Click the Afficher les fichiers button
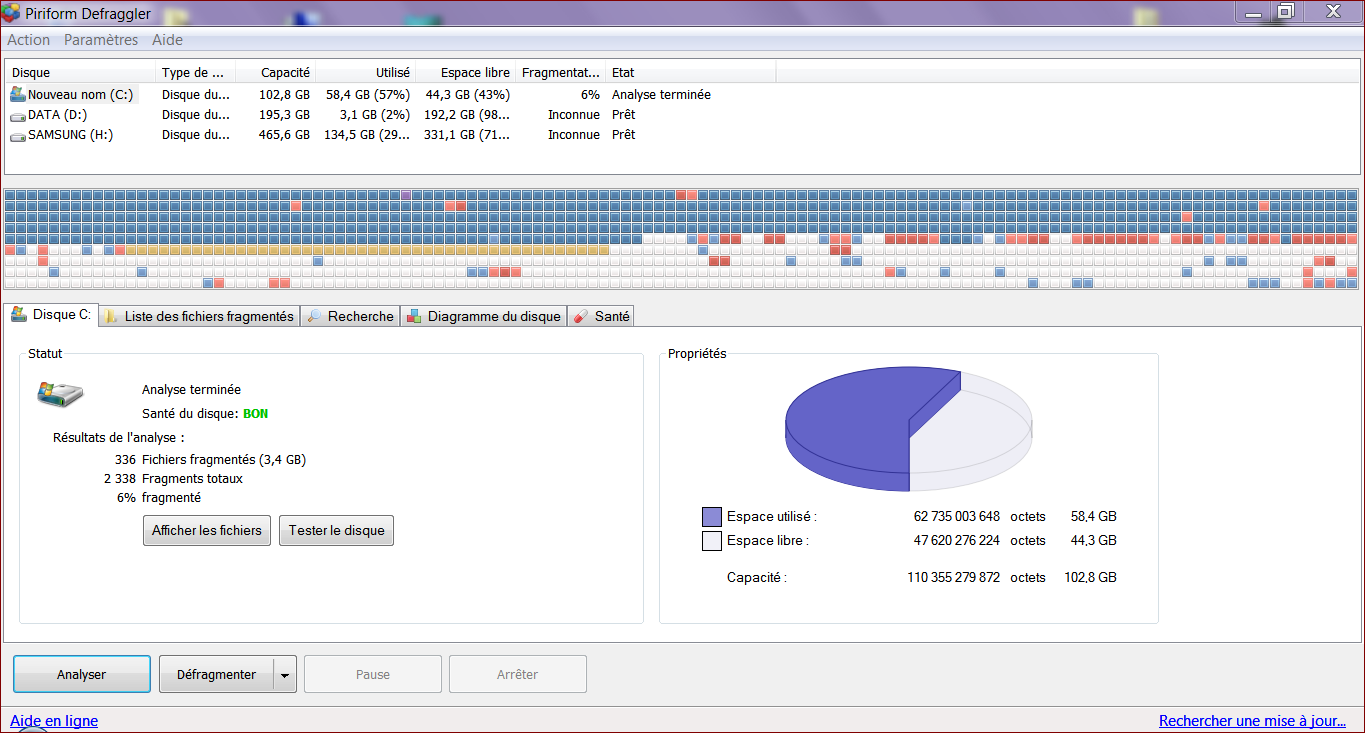This screenshot has height=733, width=1365. [x=207, y=530]
